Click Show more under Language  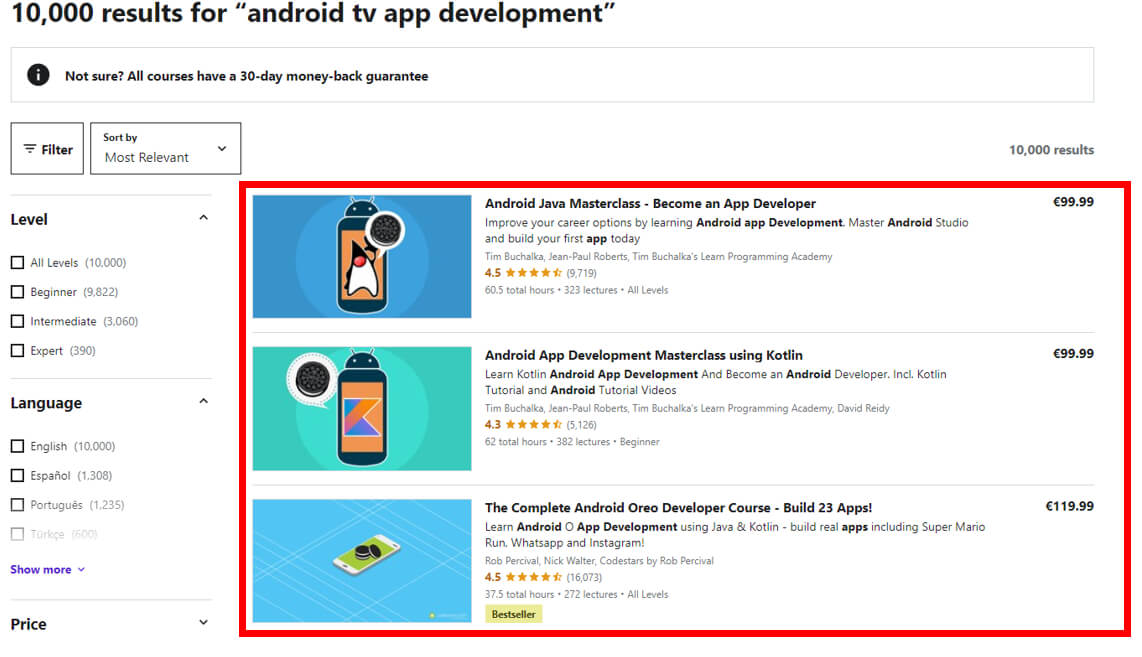pyautogui.click(x=47, y=570)
